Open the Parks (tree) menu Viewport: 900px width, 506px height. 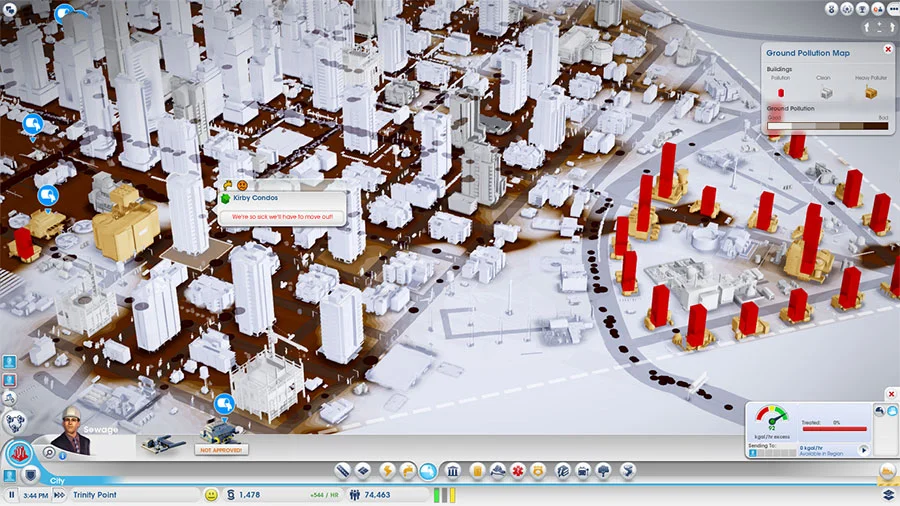(x=604, y=471)
